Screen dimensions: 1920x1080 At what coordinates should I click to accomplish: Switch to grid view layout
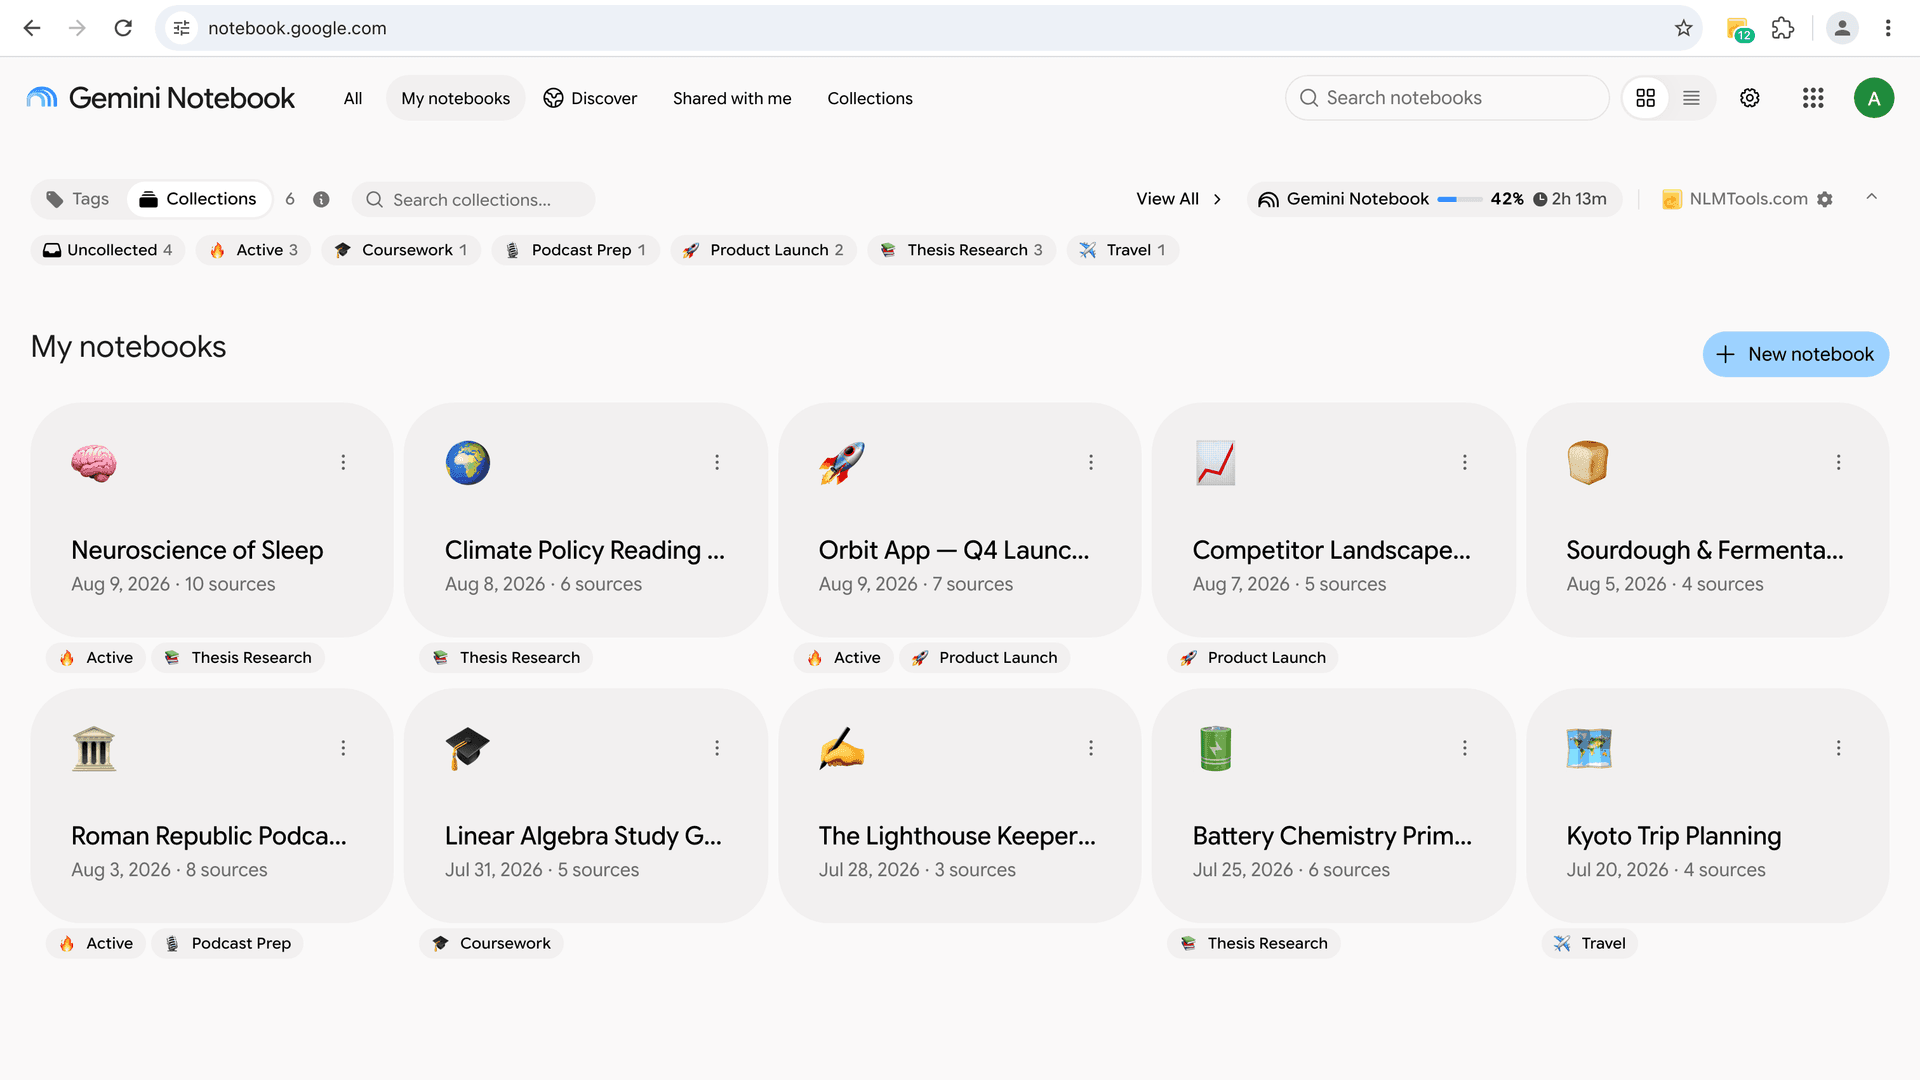1645,98
